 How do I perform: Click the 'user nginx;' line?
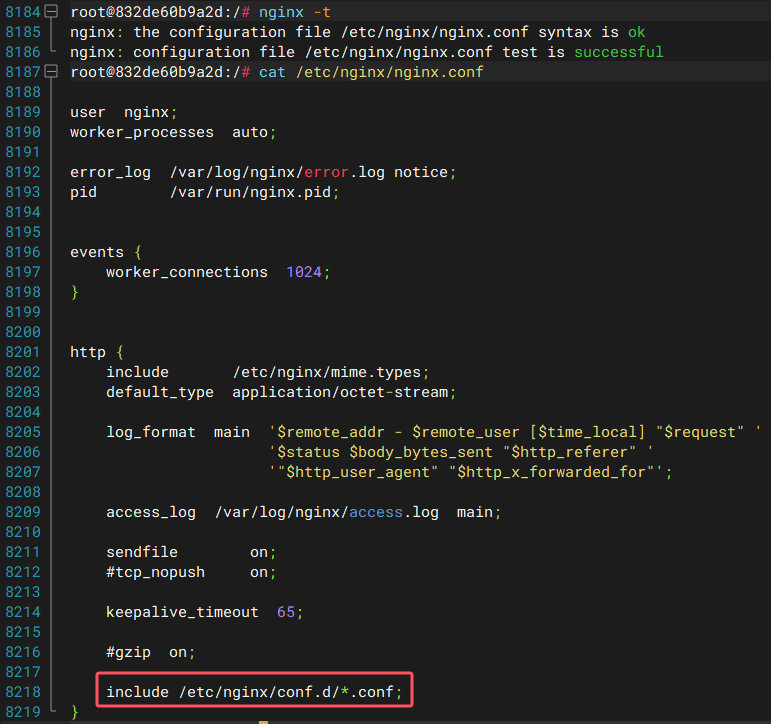pos(123,112)
